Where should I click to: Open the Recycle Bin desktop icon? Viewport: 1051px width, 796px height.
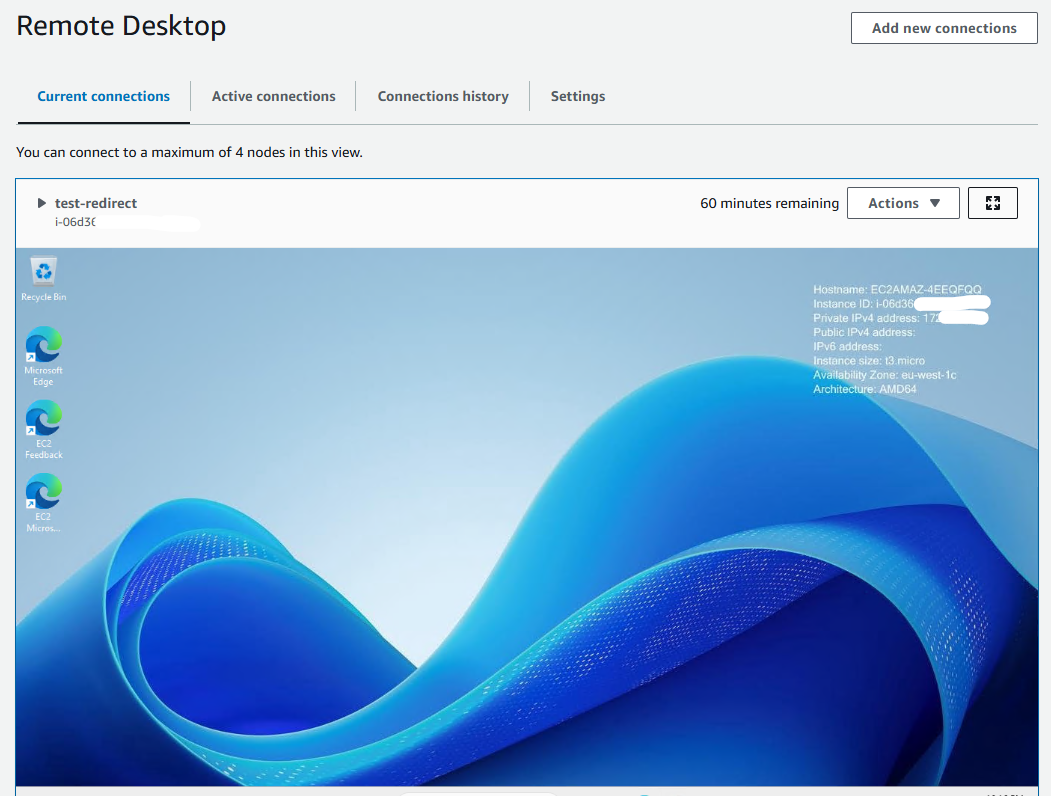pyautogui.click(x=43, y=274)
